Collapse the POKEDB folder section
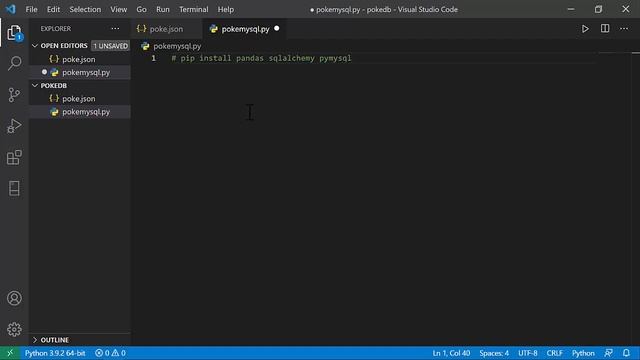 tap(35, 85)
